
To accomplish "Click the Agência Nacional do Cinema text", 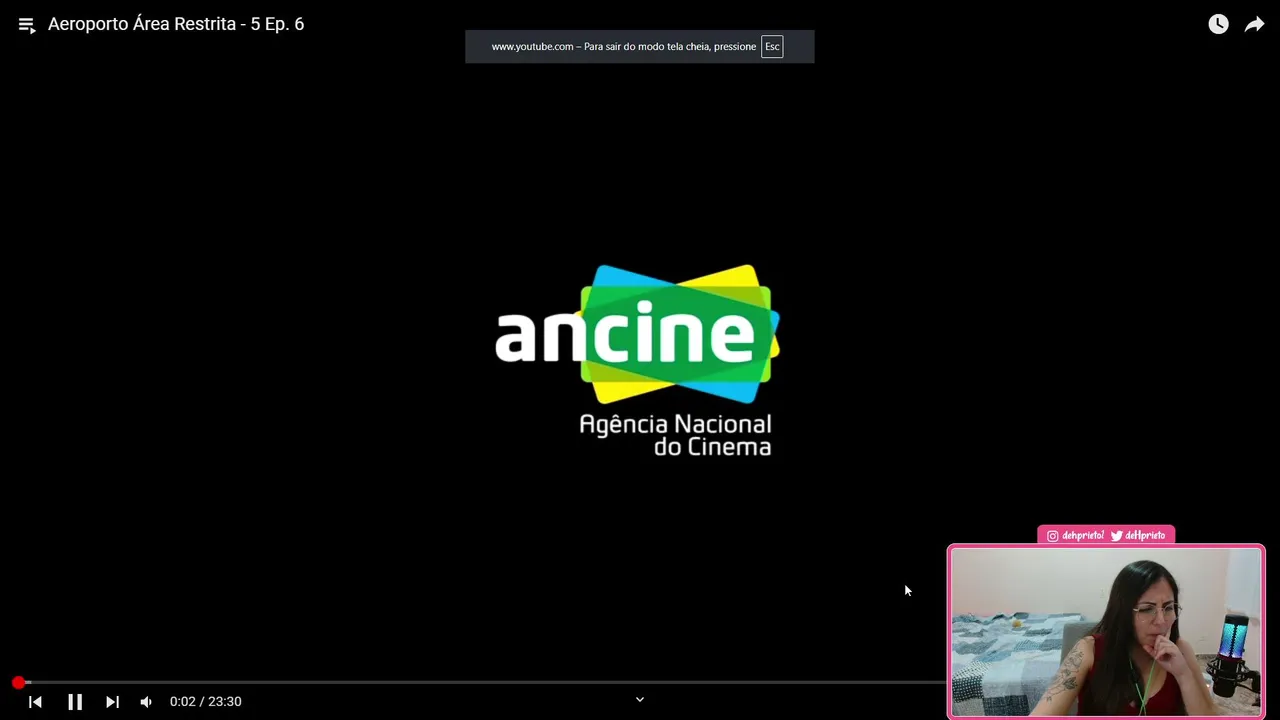I will coord(676,435).
